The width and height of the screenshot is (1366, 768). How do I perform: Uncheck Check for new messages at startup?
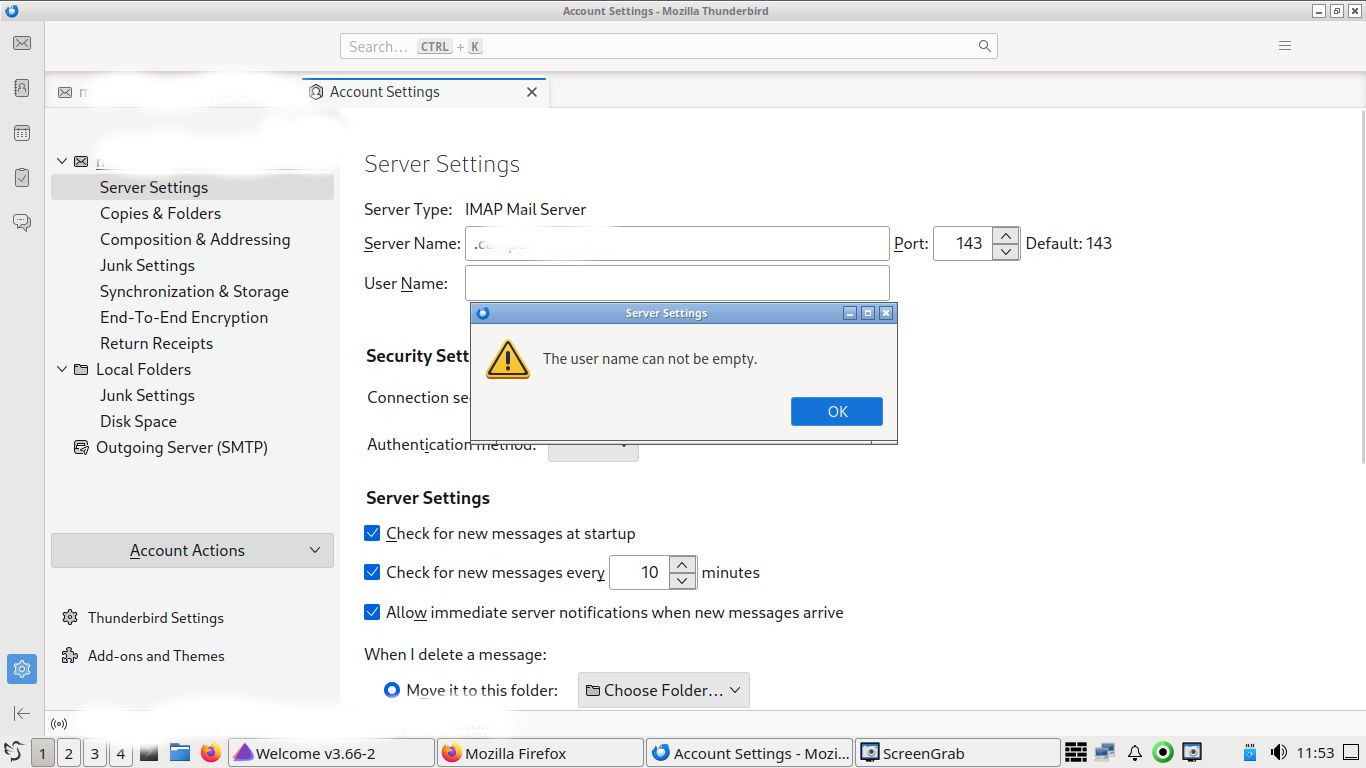click(x=372, y=534)
